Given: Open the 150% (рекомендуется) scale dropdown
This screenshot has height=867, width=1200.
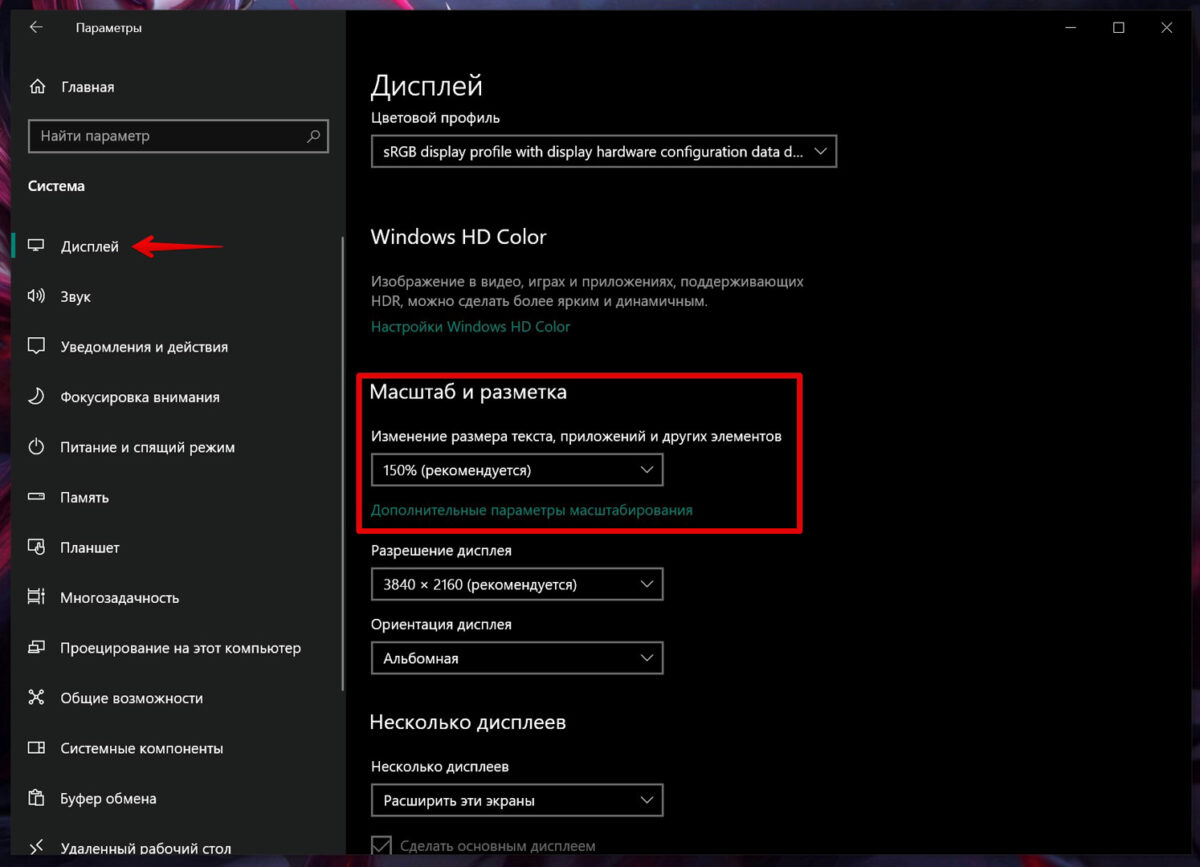Looking at the screenshot, I should tap(516, 470).
